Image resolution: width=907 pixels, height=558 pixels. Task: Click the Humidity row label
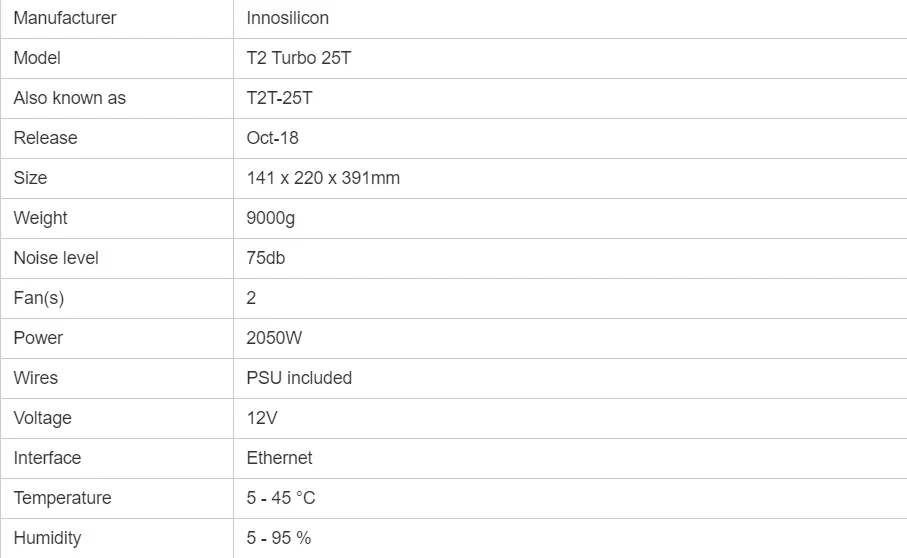click(x=47, y=538)
